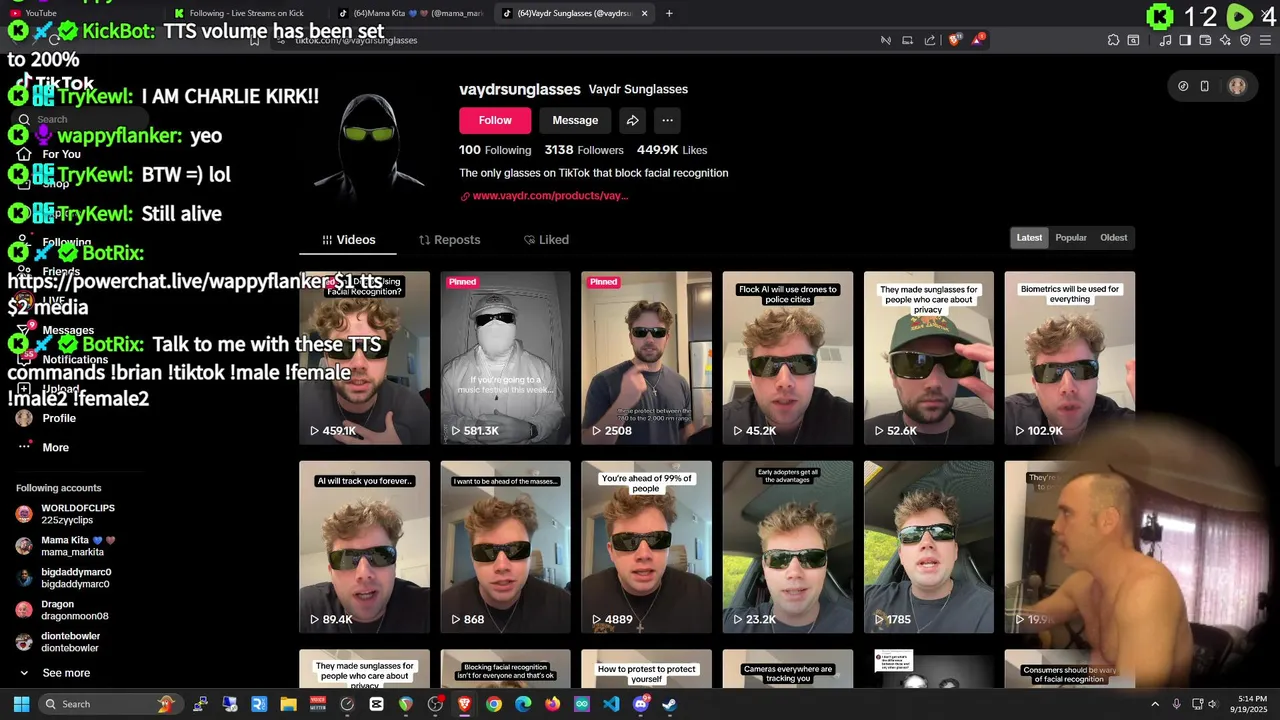Open the Brave playlist music note icon
The height and width of the screenshot is (720, 1280).
pyautogui.click(x=1166, y=40)
